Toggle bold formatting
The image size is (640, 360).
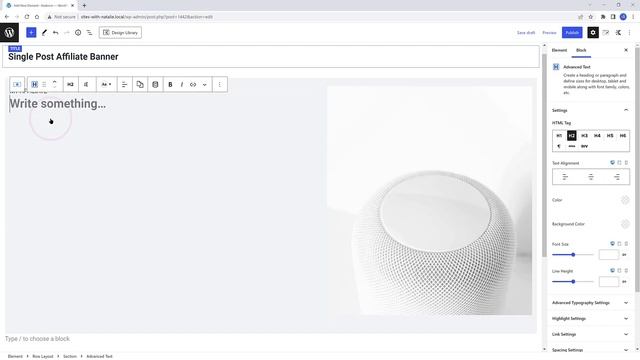(170, 84)
